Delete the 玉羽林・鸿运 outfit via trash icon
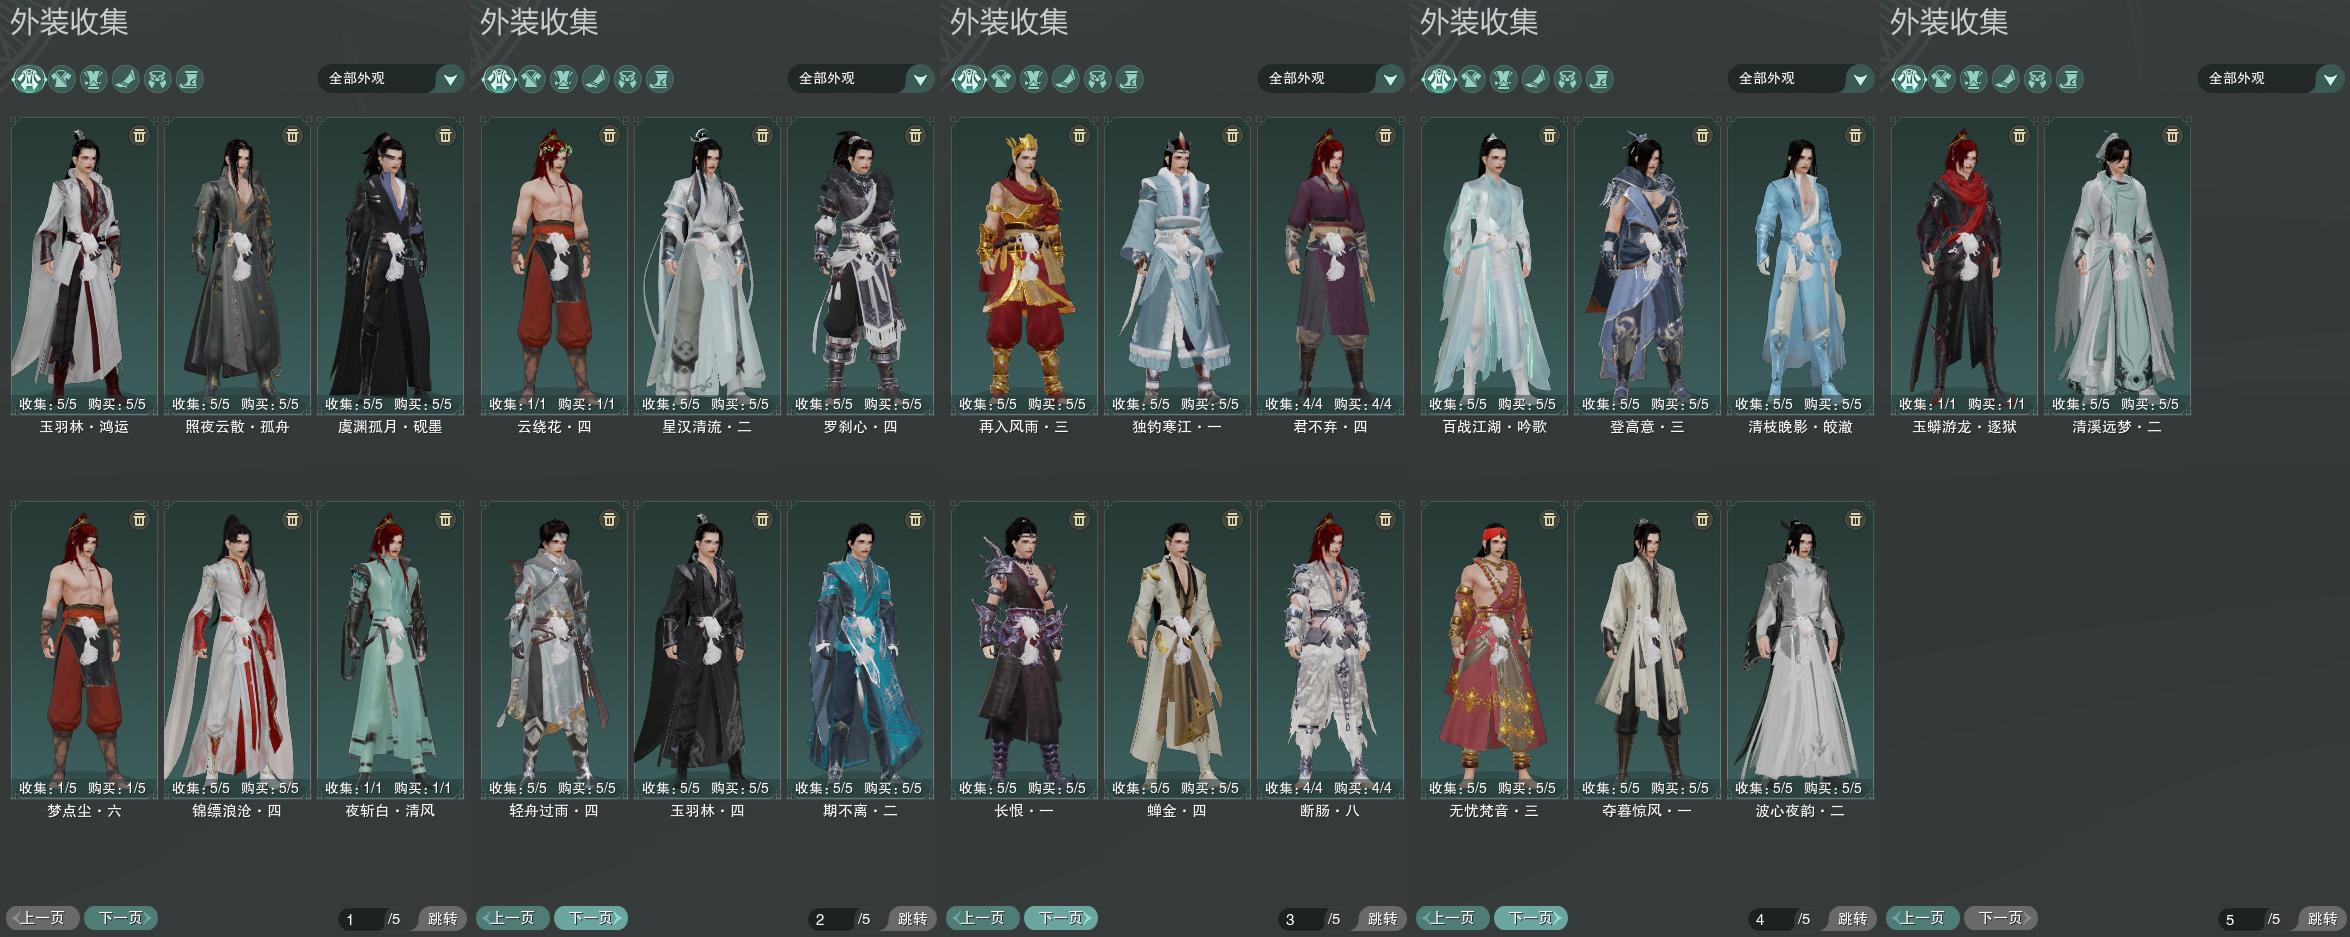Viewport: 2350px width, 937px height. tap(139, 135)
